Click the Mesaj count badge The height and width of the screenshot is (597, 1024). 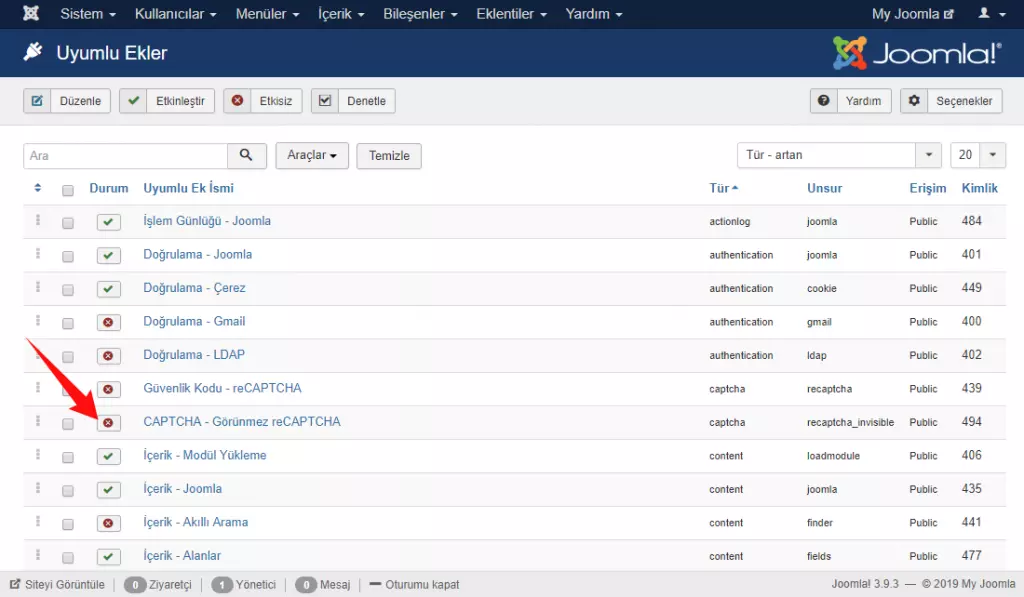[x=306, y=585]
